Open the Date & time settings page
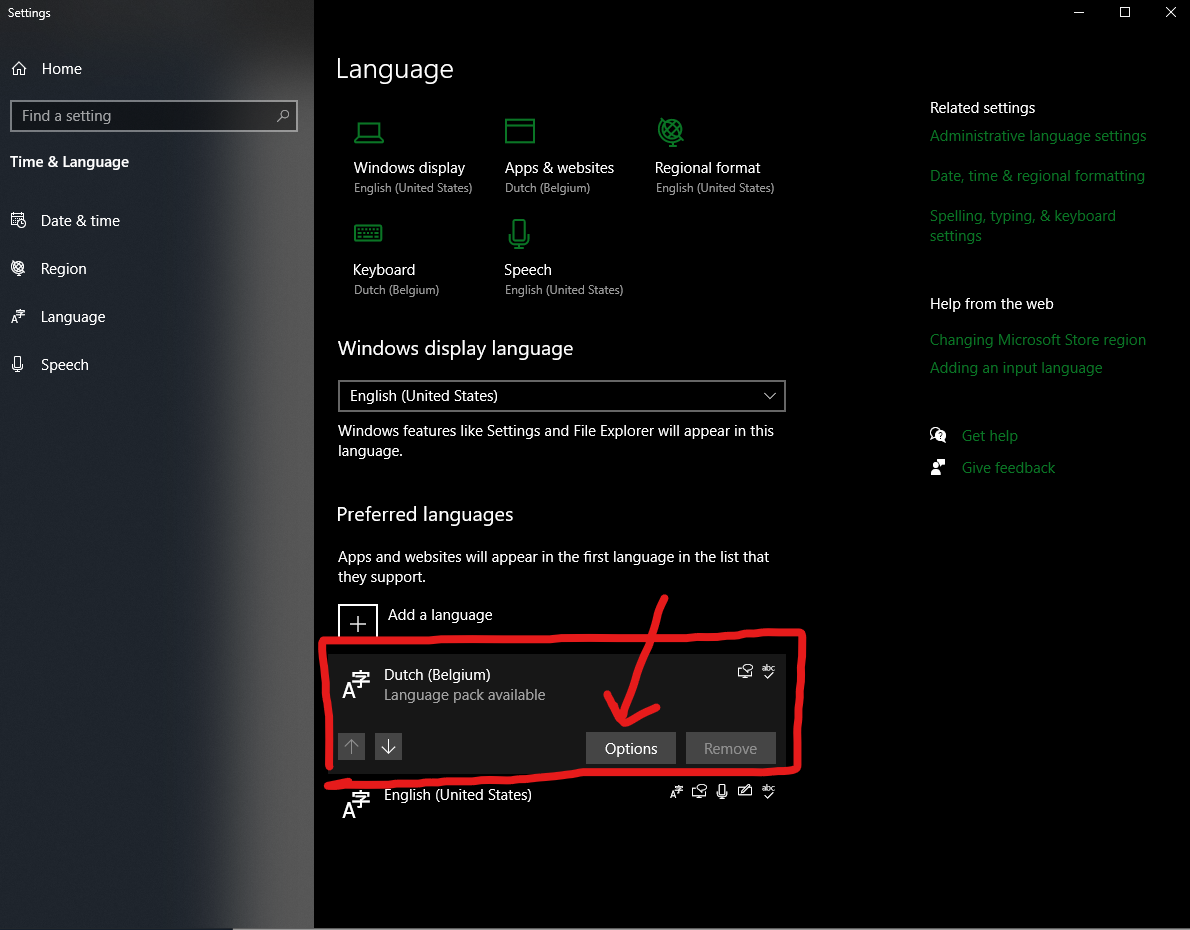1190x930 pixels. [80, 221]
